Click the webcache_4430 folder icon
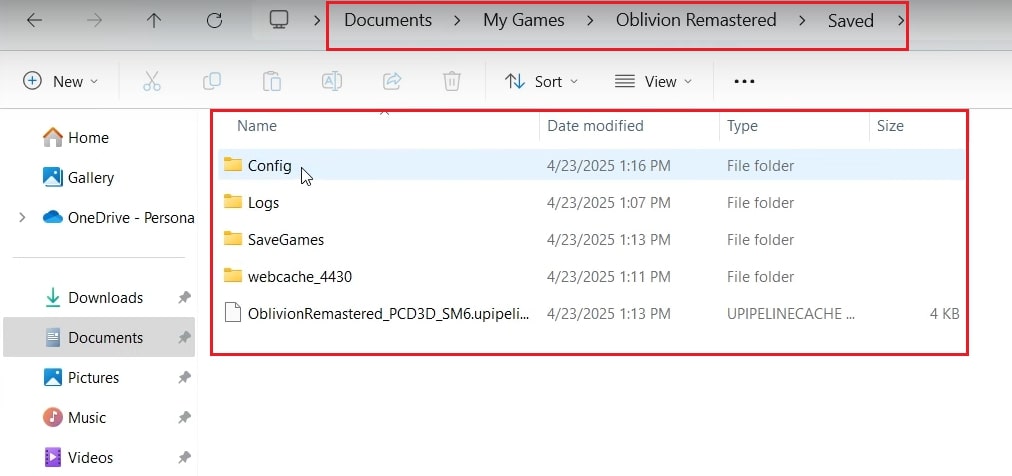Viewport: 1012px width, 476px height. [232, 276]
